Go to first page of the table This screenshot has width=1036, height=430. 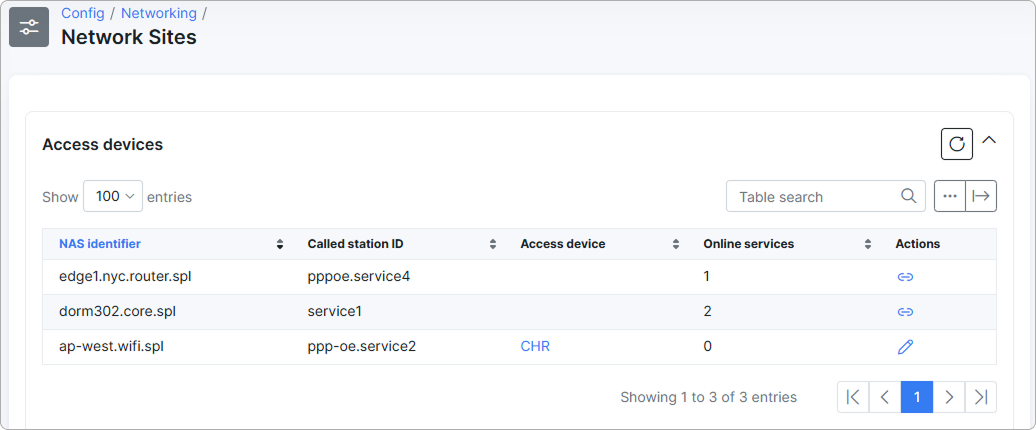853,397
